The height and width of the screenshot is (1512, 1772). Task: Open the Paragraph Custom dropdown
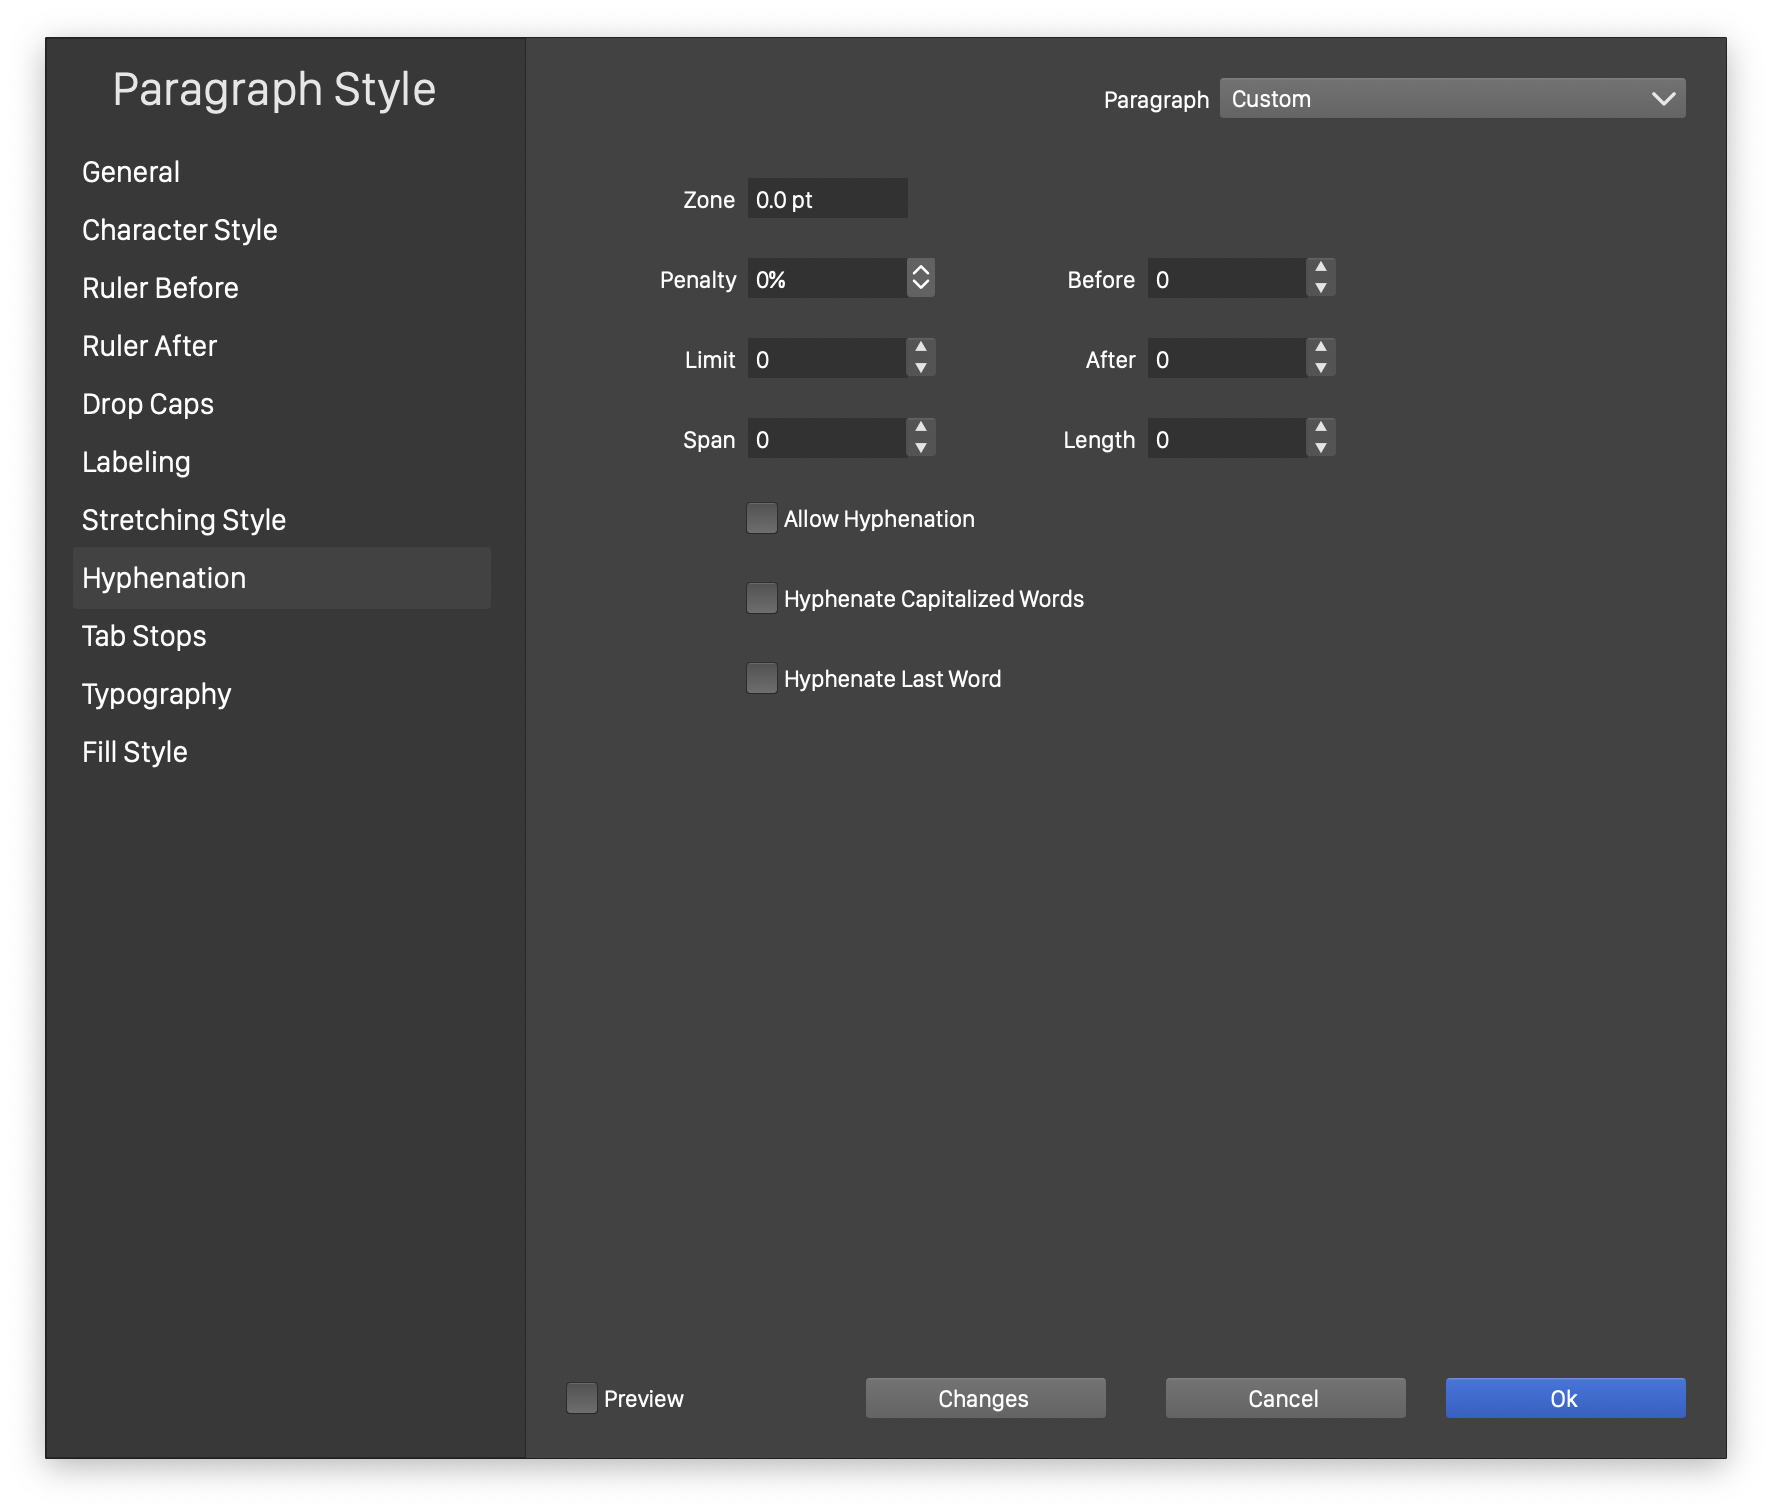pyautogui.click(x=1452, y=98)
